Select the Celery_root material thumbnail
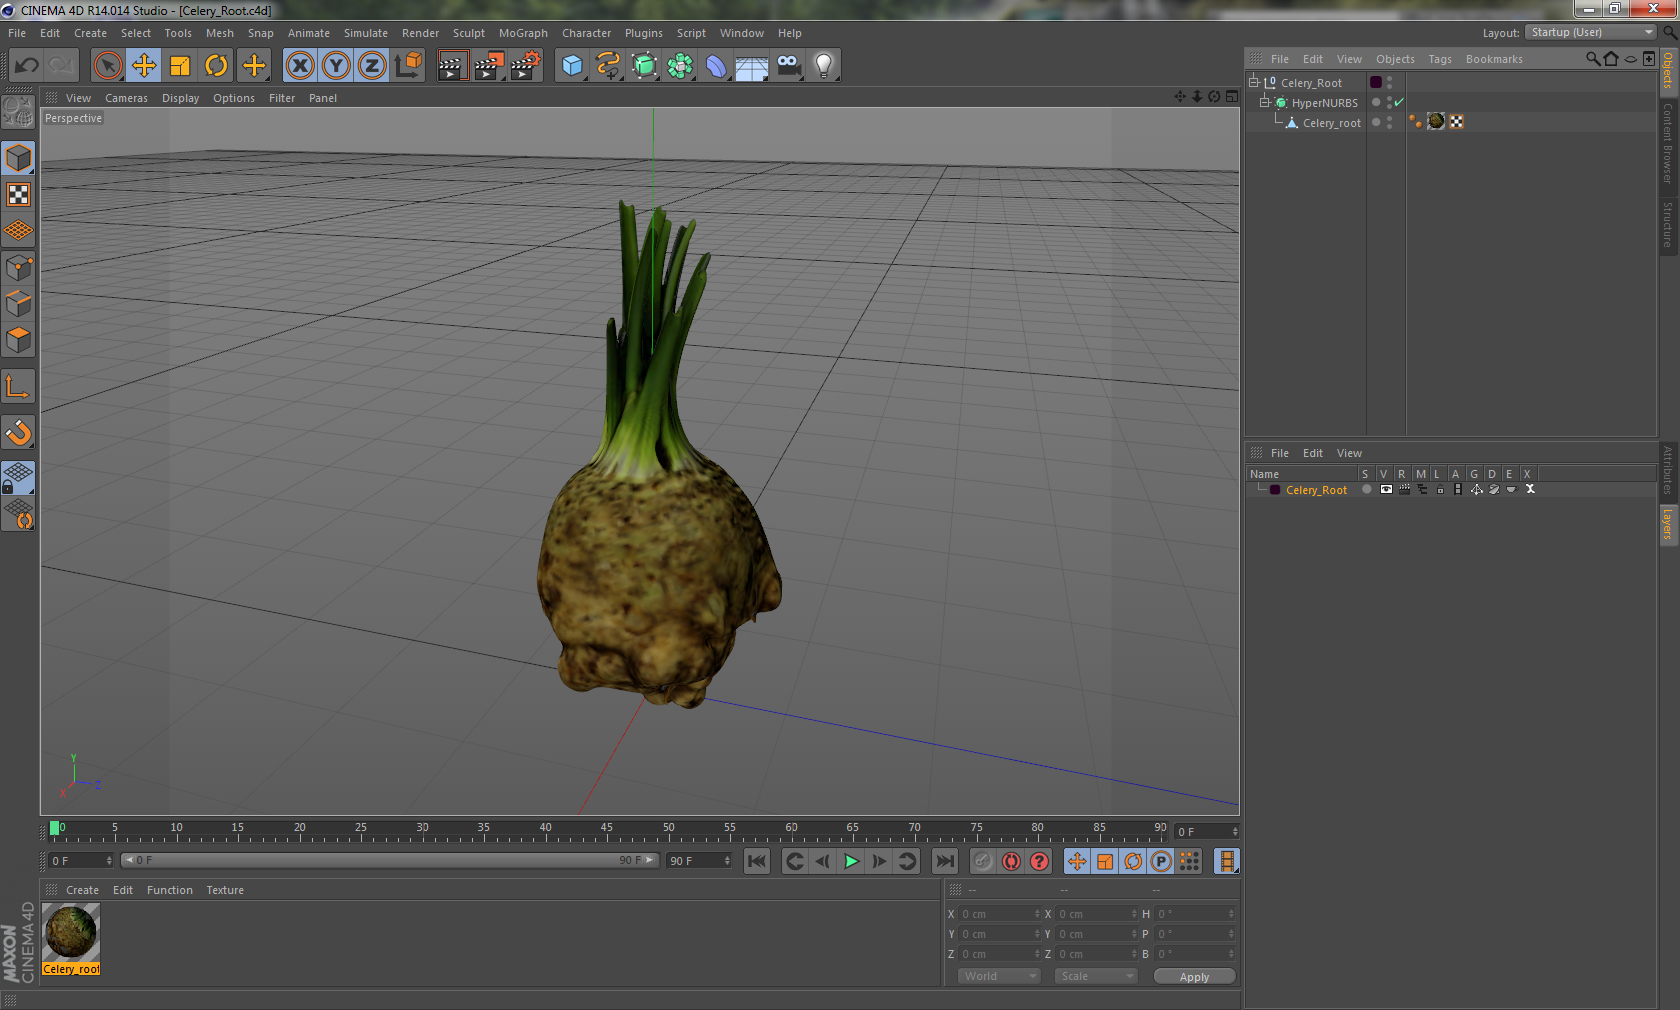The width and height of the screenshot is (1680, 1010). coord(71,932)
